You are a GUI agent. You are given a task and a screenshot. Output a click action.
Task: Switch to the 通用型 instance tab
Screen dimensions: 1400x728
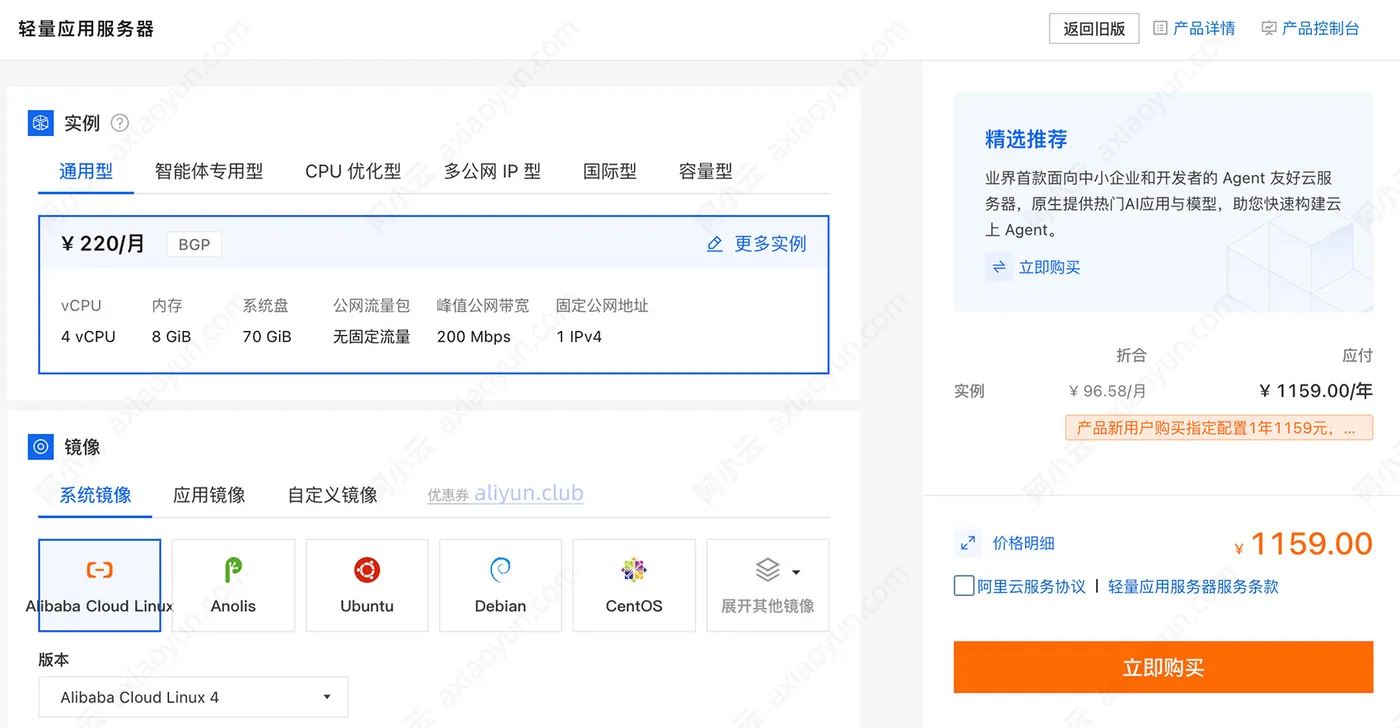[86, 171]
